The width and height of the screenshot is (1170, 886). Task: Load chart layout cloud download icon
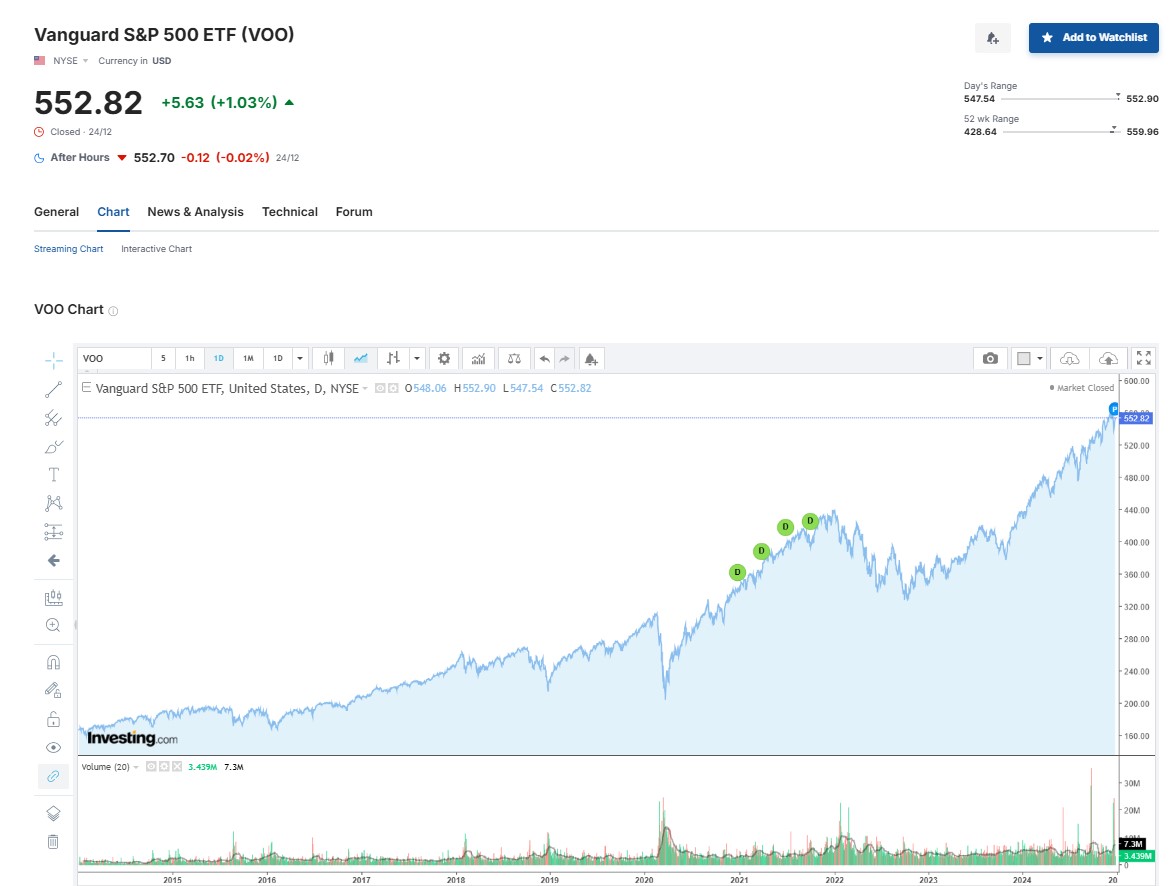pos(1069,359)
